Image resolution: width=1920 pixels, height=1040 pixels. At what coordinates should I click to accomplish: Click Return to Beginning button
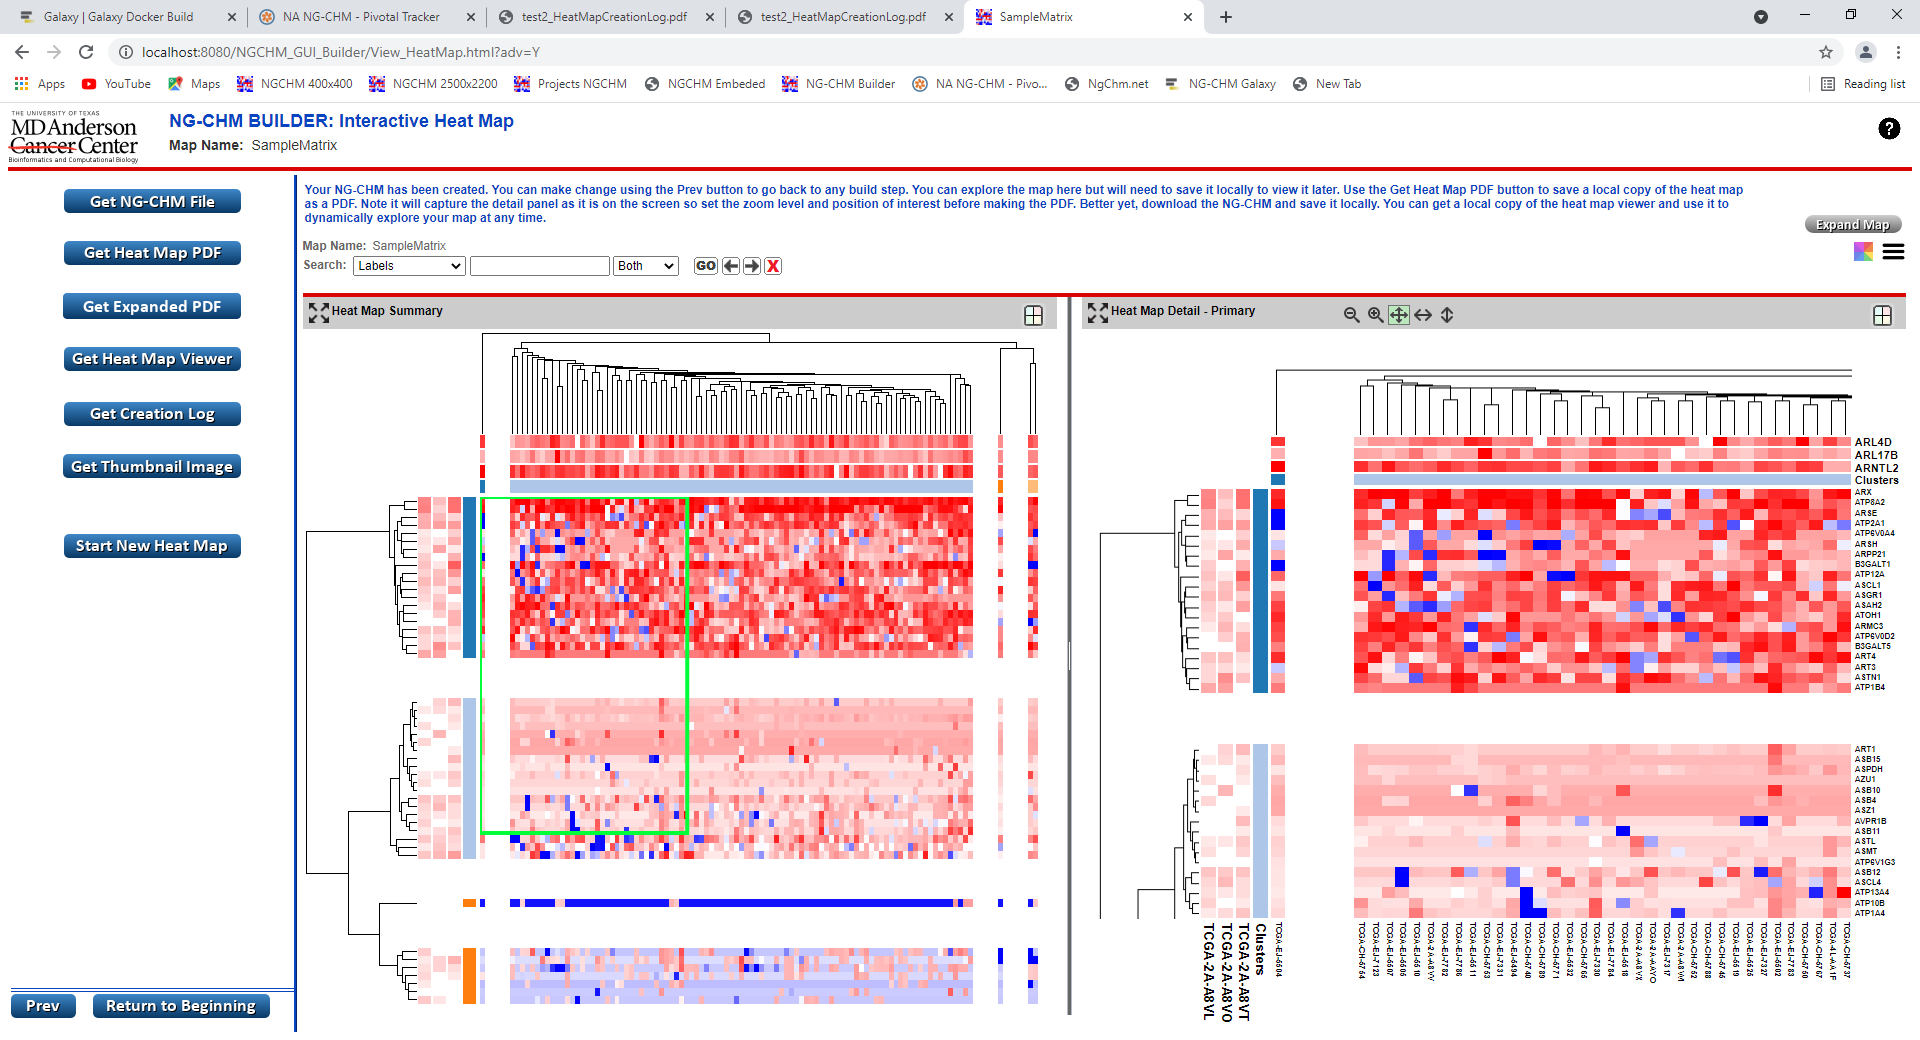181,1006
